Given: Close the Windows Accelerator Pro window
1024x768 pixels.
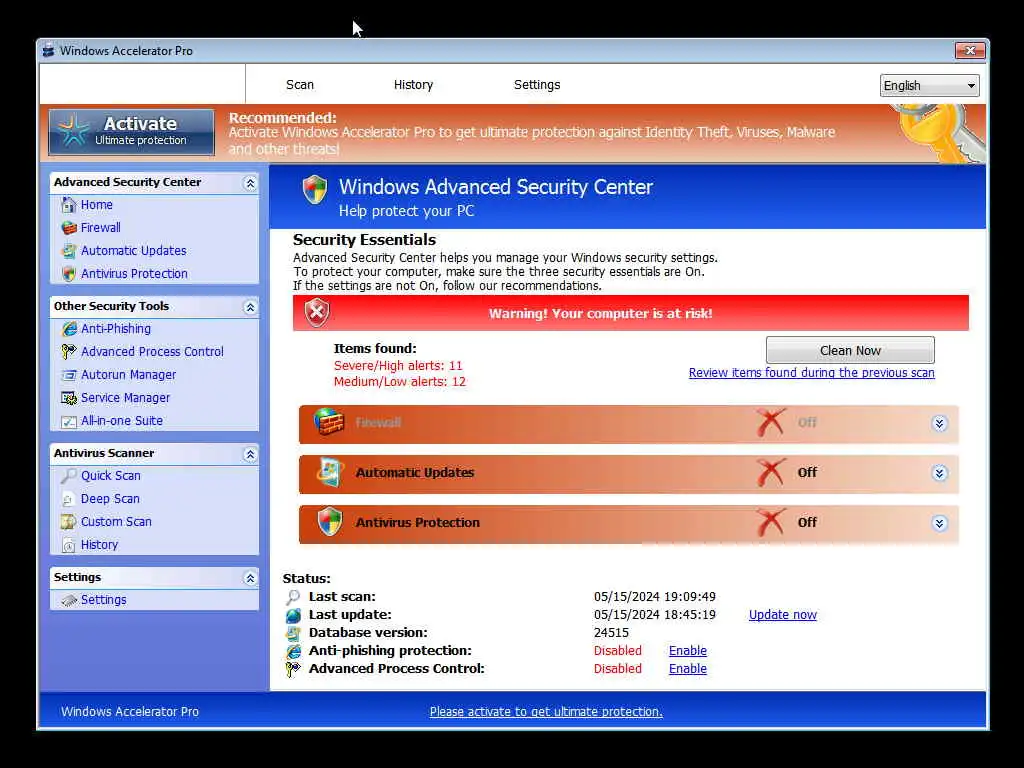Looking at the screenshot, I should click(x=970, y=51).
